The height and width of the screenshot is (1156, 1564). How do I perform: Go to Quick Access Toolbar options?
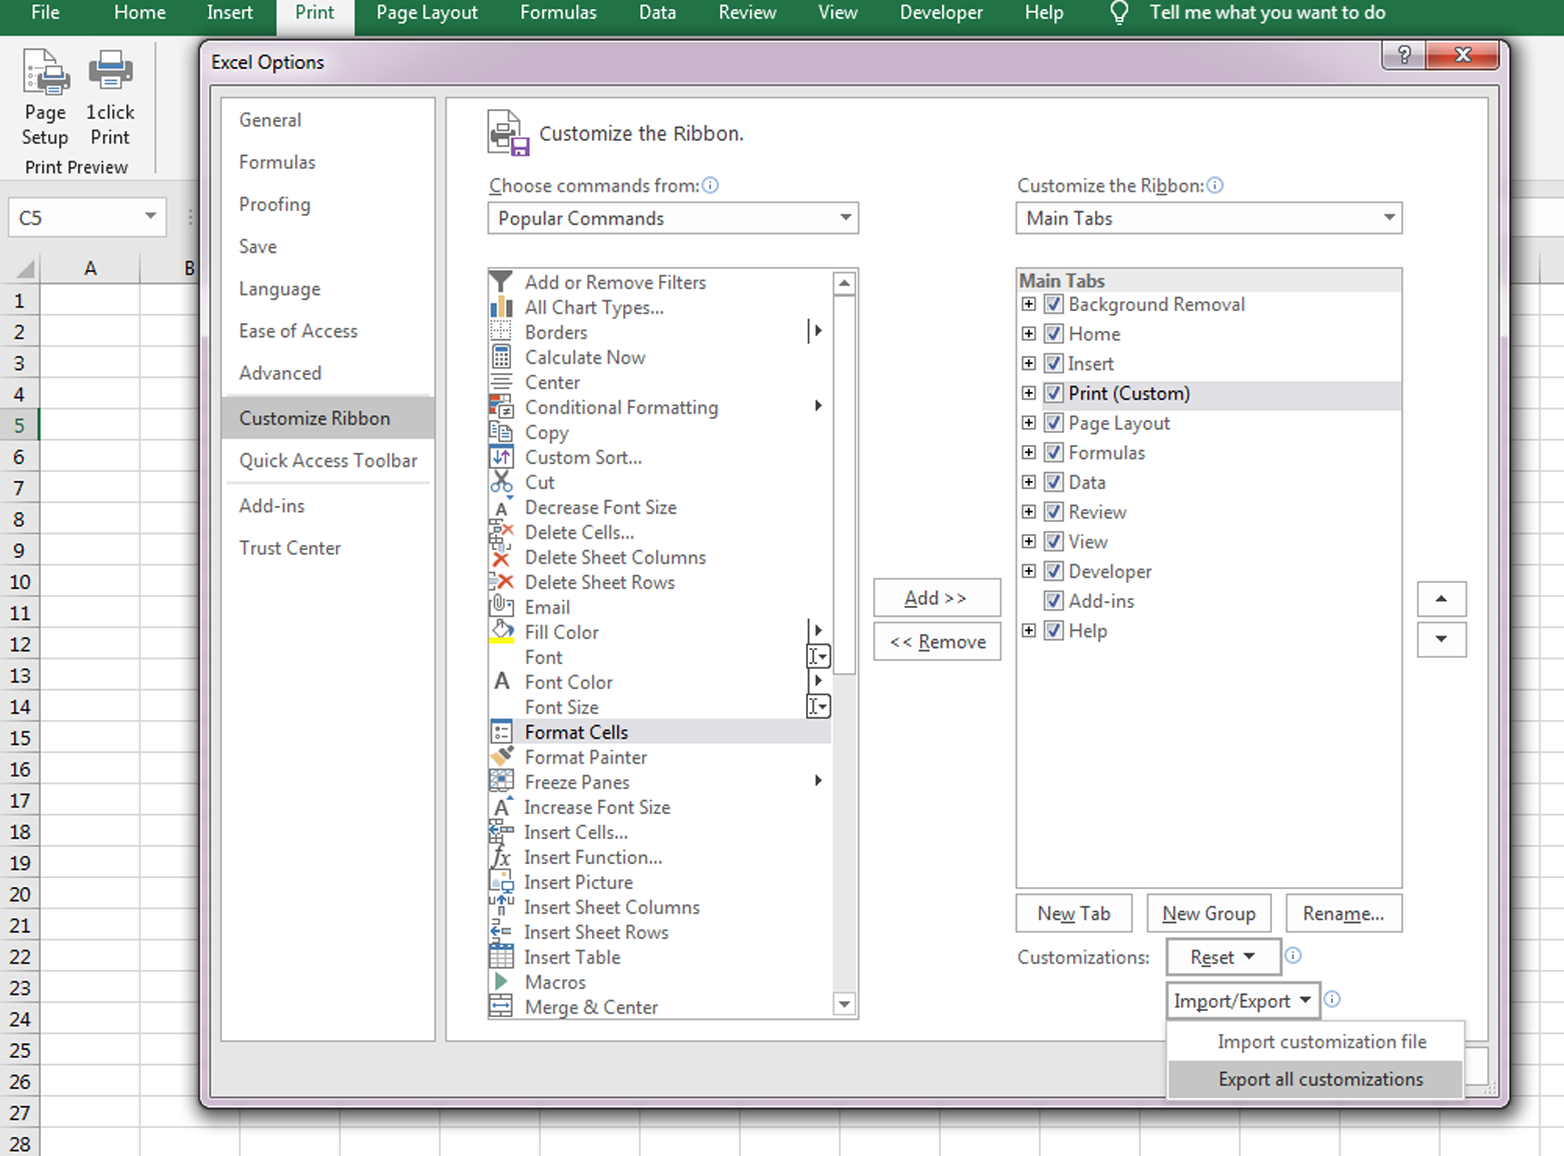[x=328, y=460]
